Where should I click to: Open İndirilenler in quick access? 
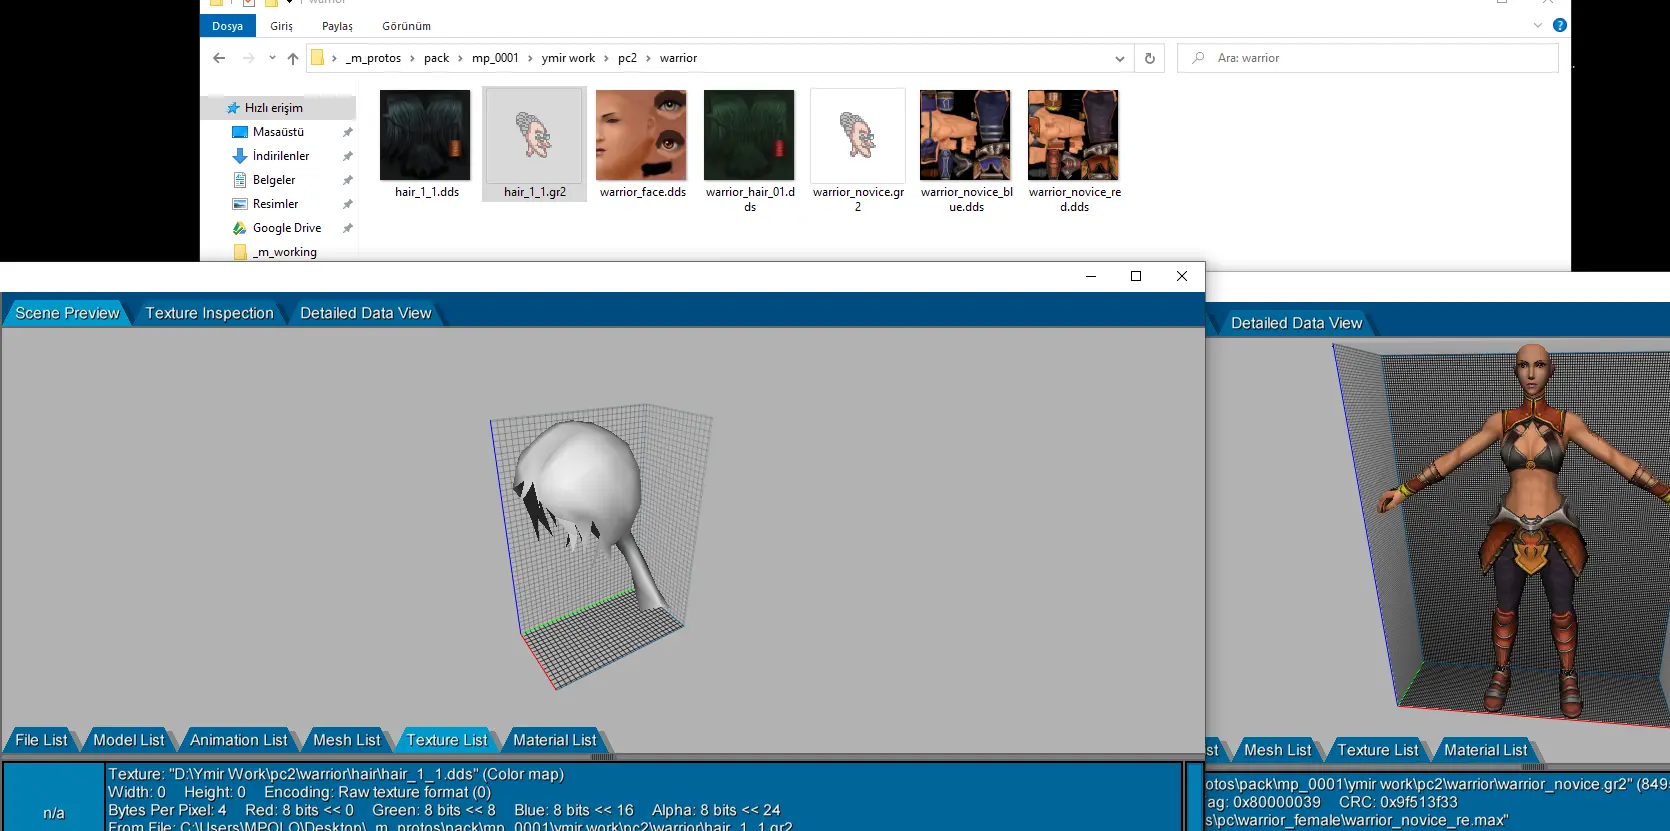click(x=281, y=156)
